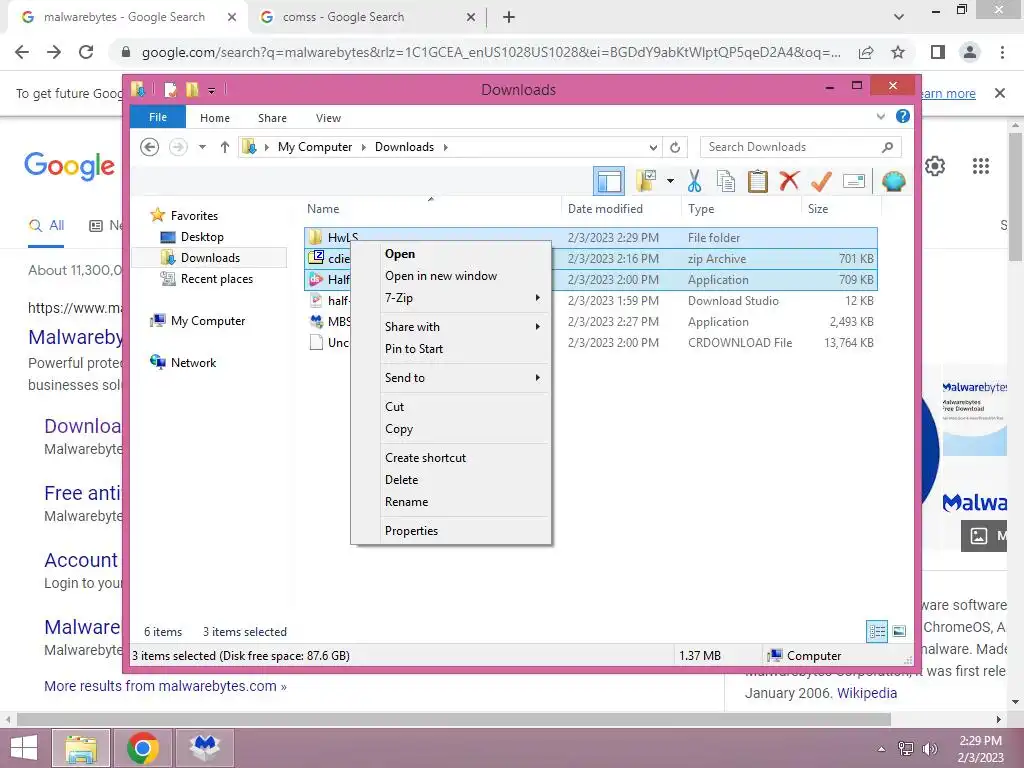
Task: Toggle Chrome side panel
Action: [938, 52]
